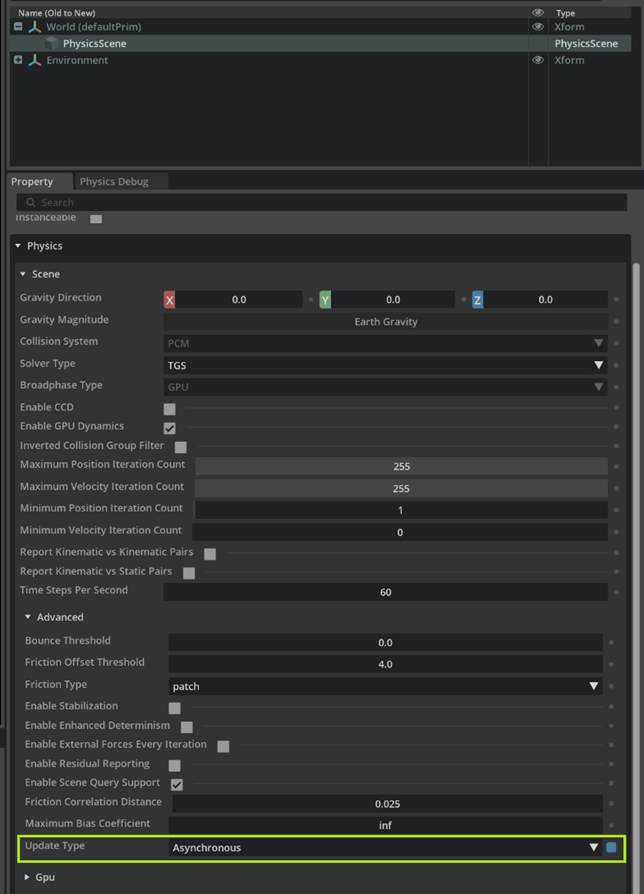Click Maximum Bias Coefficient inf field

pyautogui.click(x=385, y=825)
